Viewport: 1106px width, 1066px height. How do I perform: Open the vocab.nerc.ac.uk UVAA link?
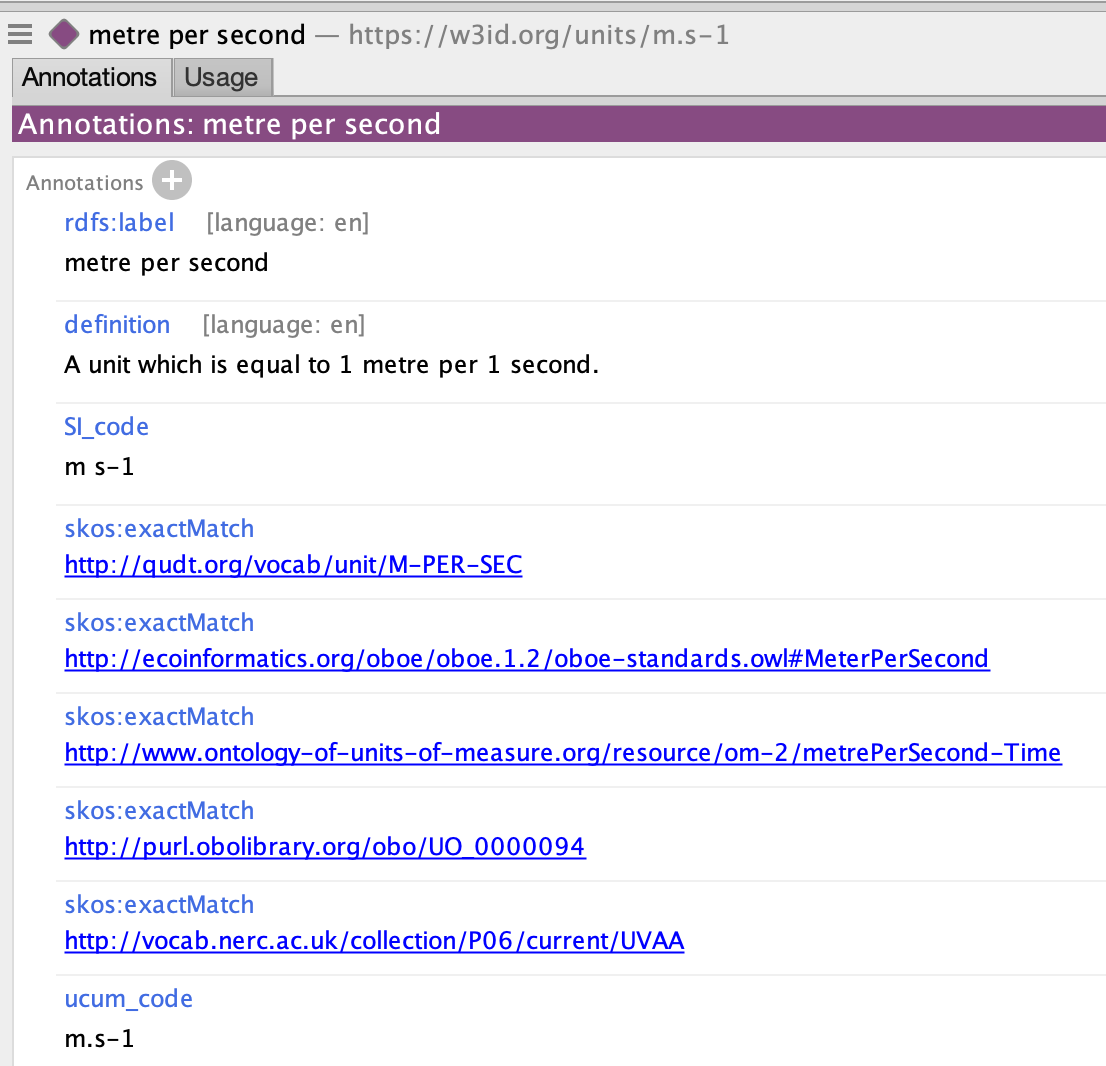point(375,941)
